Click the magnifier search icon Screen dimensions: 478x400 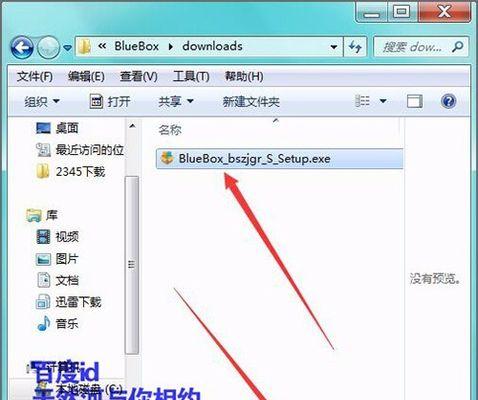[x=458, y=47]
